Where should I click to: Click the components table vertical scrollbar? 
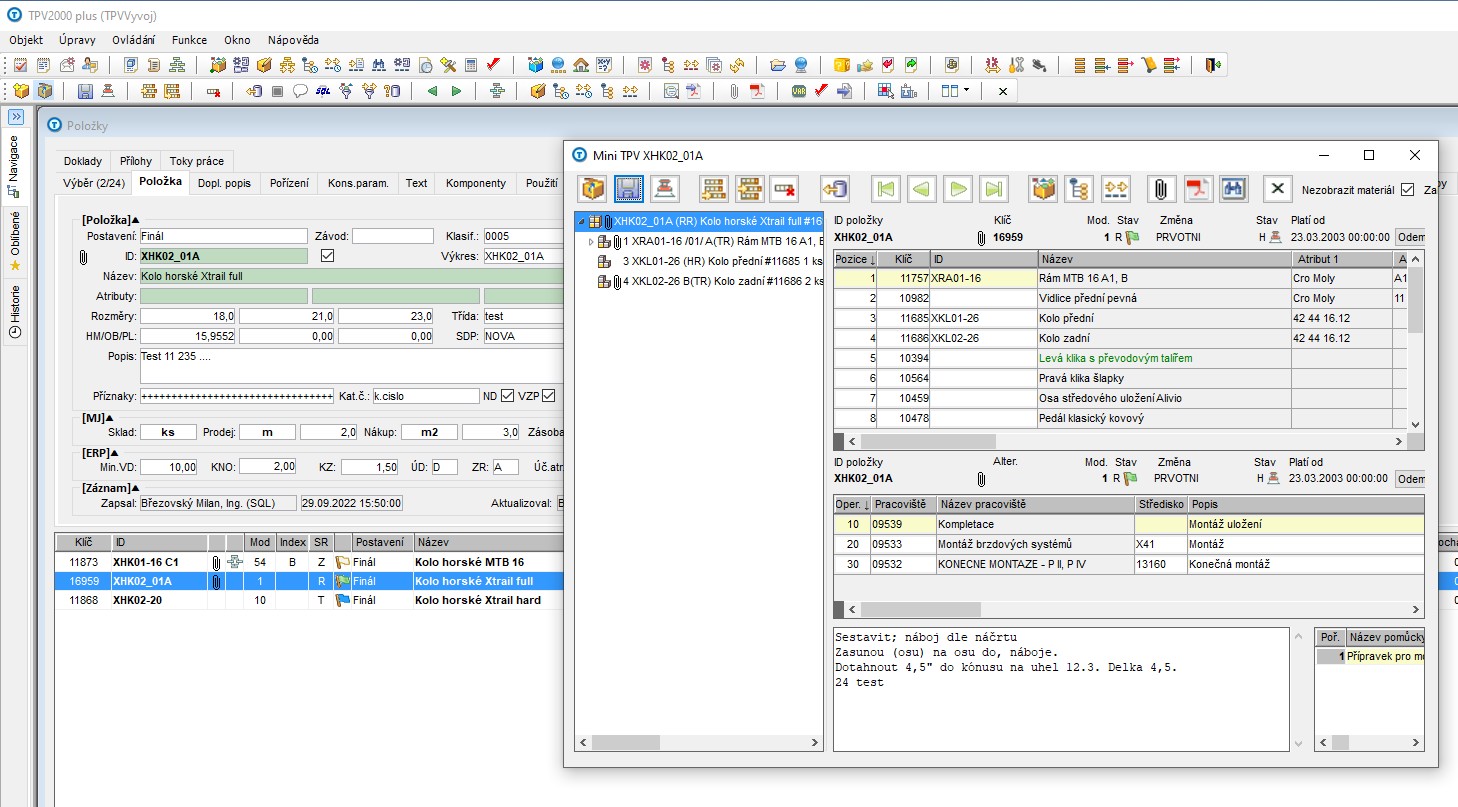[x=1416, y=341]
